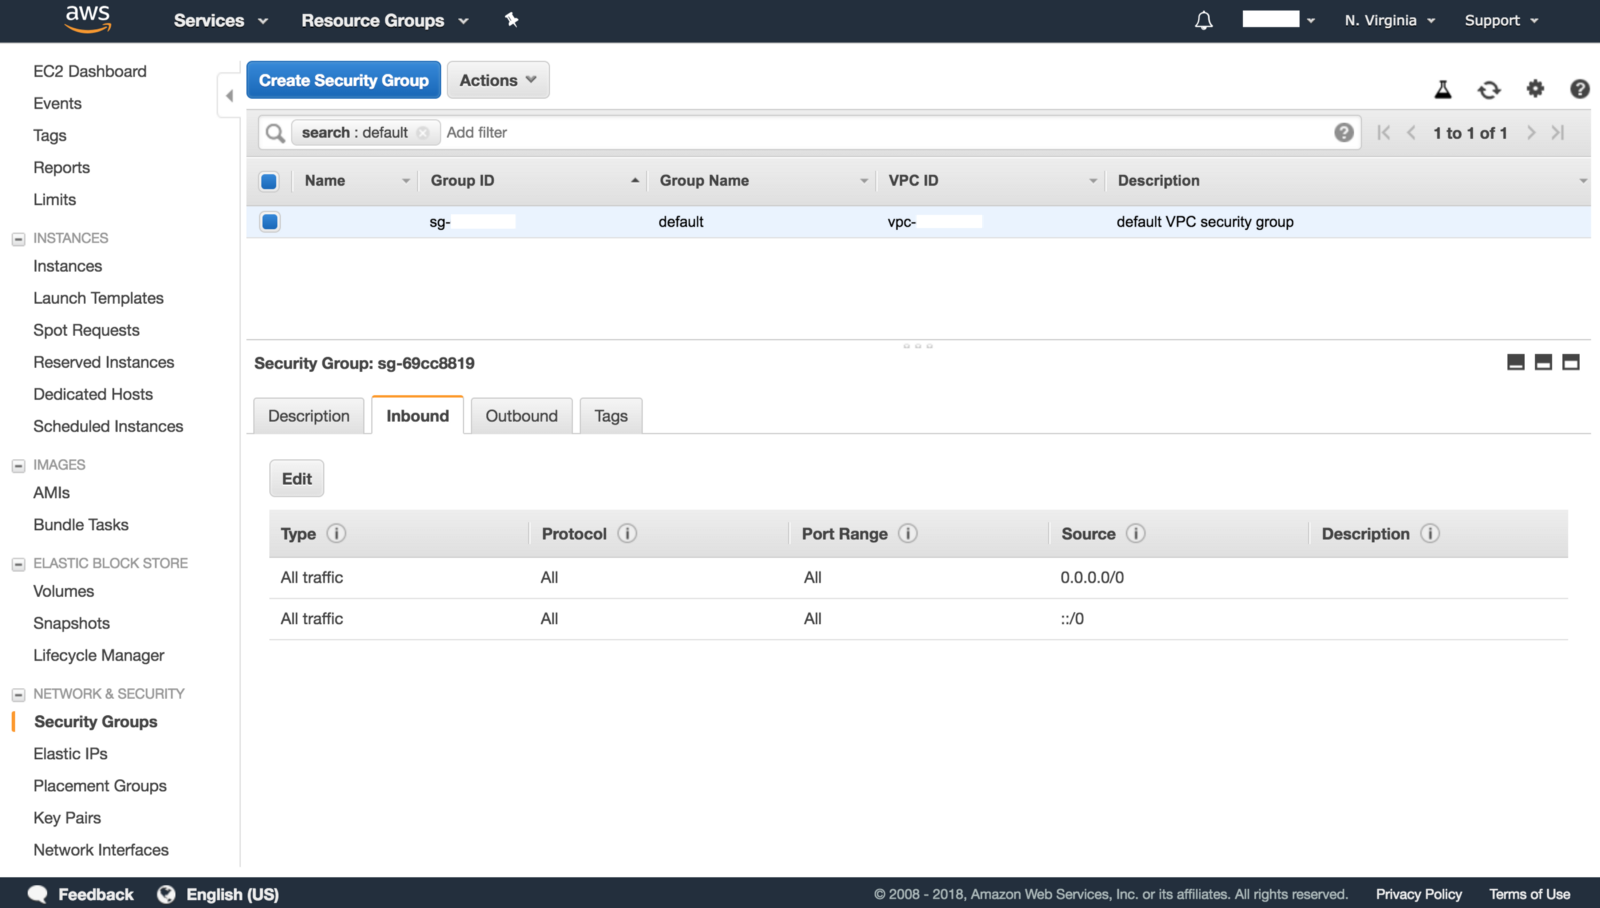Go to previous page of results

(1411, 132)
